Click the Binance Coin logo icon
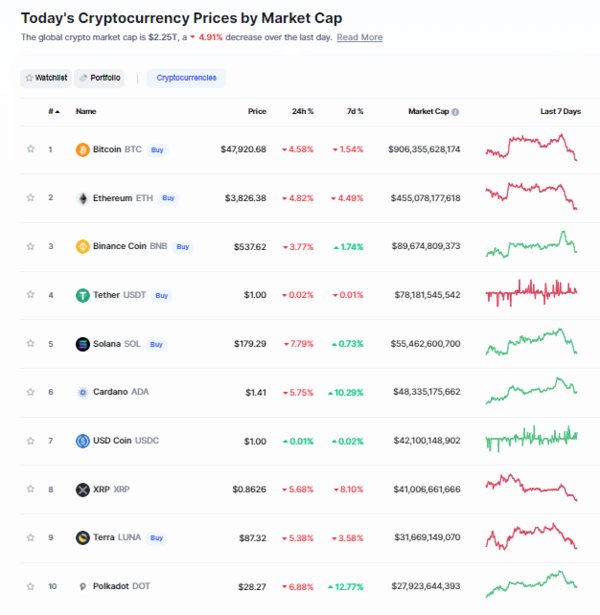Screen dimensions: 600x615 pos(82,246)
